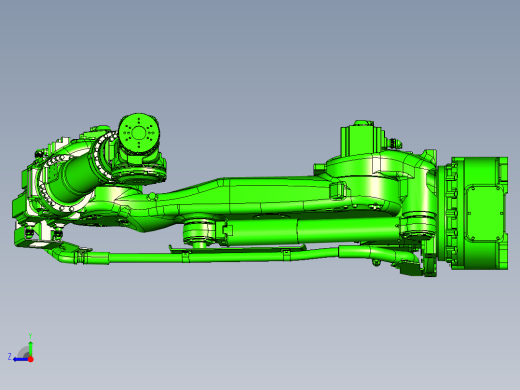Click the blue Z axis arrow of the triad
This screenshot has width=520, height=390.
pyautogui.click(x=21, y=359)
